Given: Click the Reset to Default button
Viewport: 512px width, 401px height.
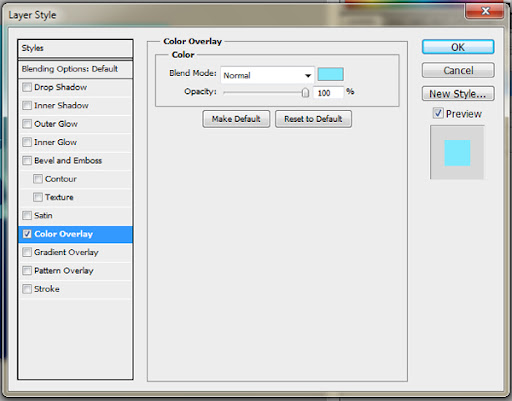Looking at the screenshot, I should pos(313,119).
